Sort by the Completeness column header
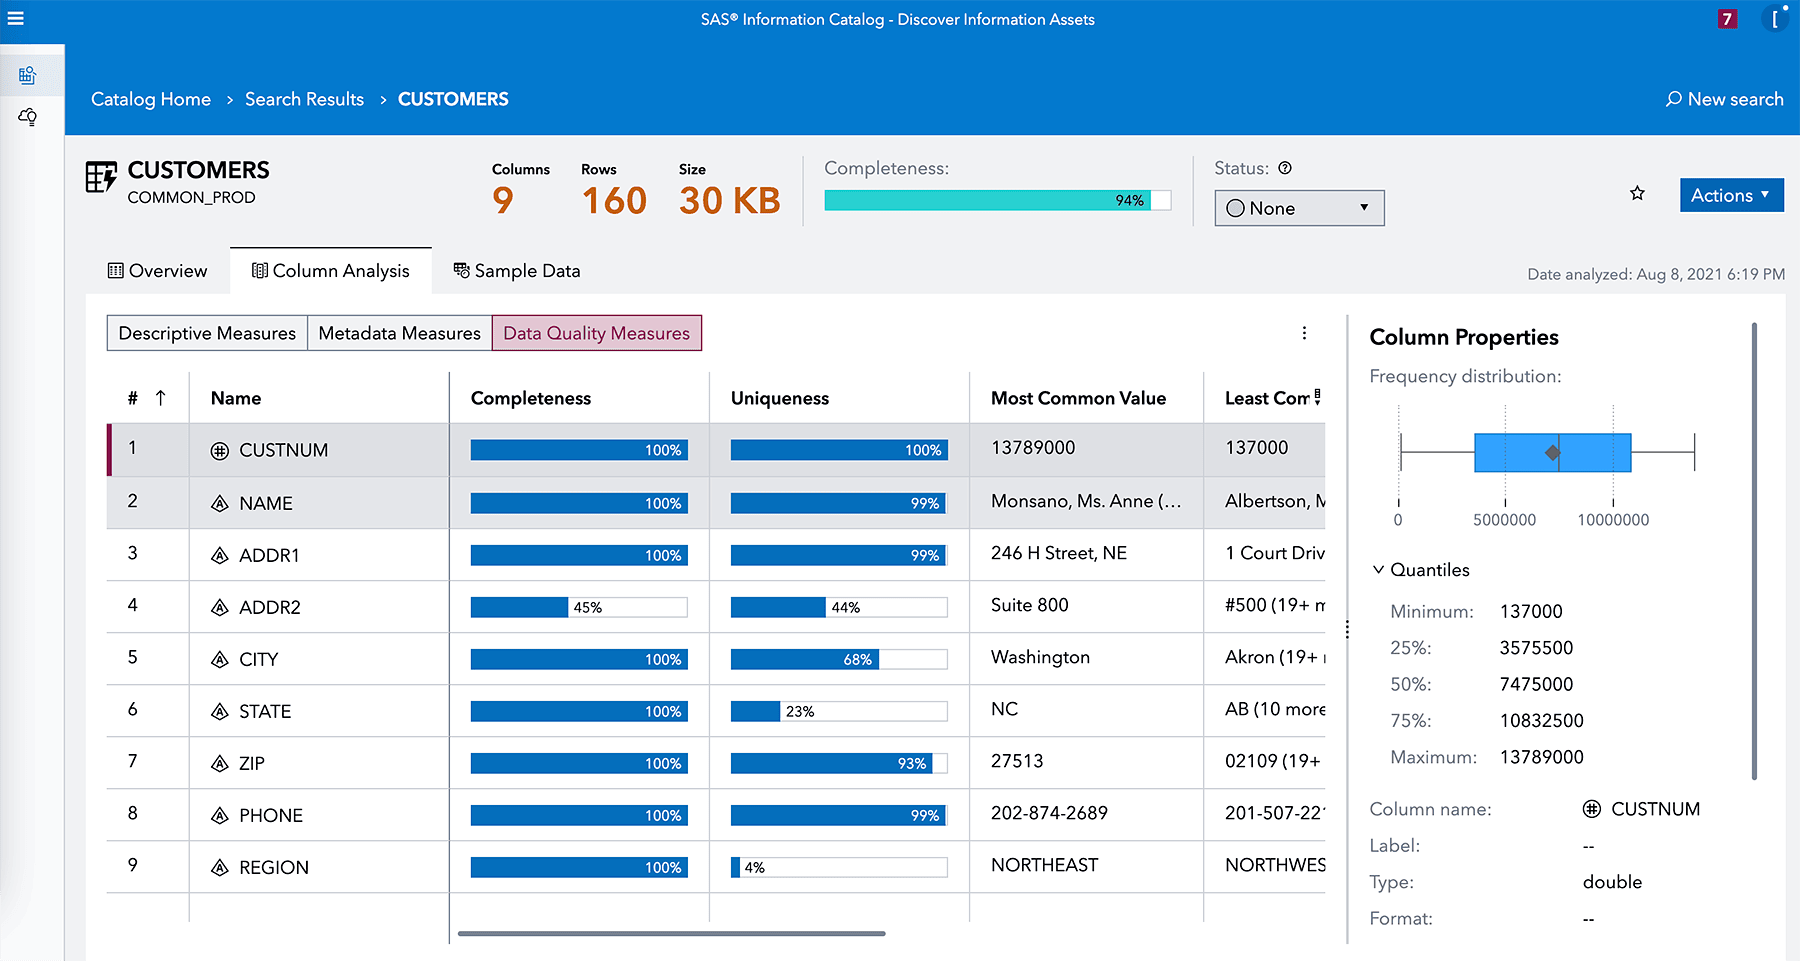Image resolution: width=1800 pixels, height=961 pixels. pyautogui.click(x=531, y=398)
